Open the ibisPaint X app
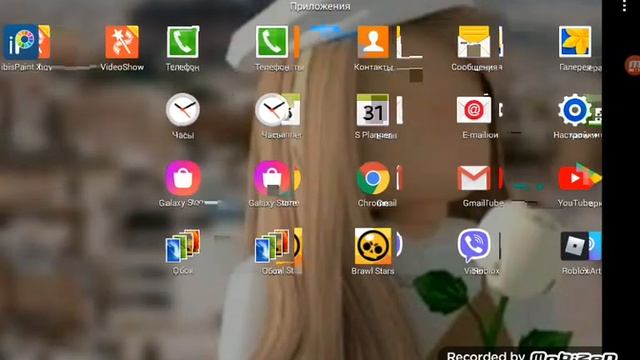640x360 pixels. pos(21,42)
